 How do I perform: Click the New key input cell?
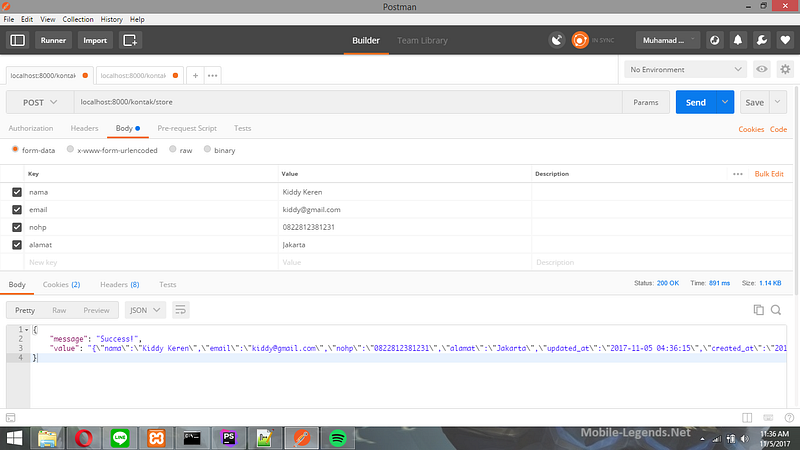151,262
